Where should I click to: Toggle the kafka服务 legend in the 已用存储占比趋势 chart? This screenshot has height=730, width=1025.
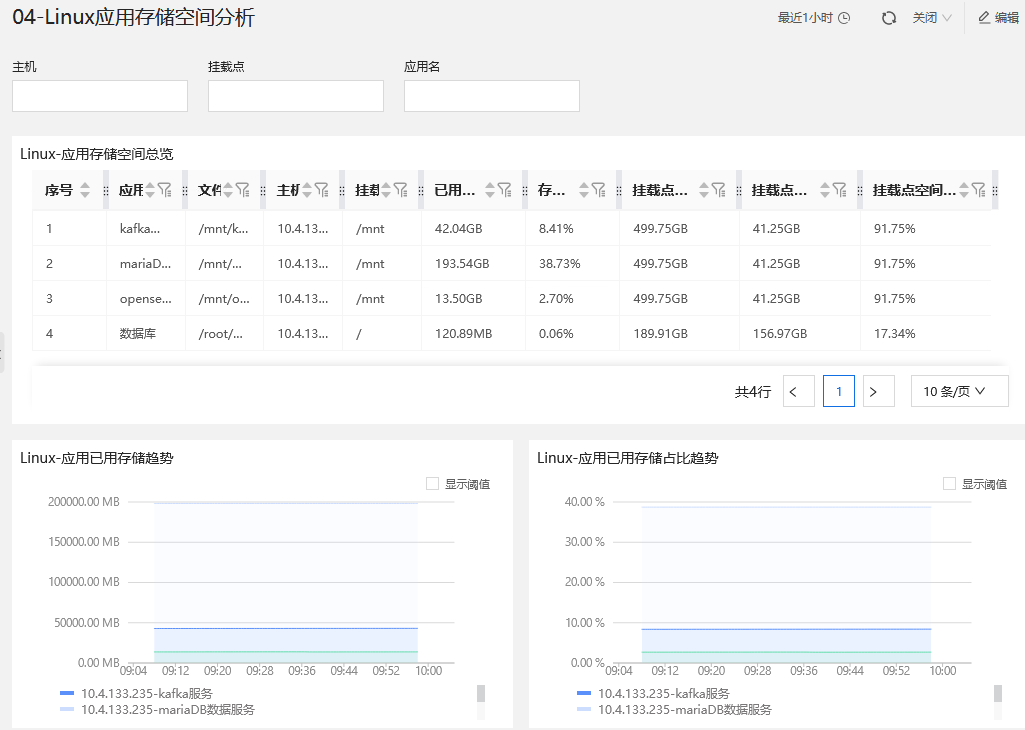(653, 693)
